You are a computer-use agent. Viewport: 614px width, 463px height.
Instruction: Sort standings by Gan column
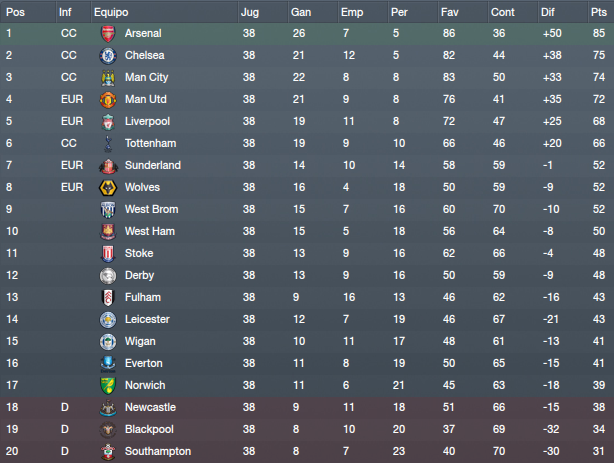tap(301, 12)
